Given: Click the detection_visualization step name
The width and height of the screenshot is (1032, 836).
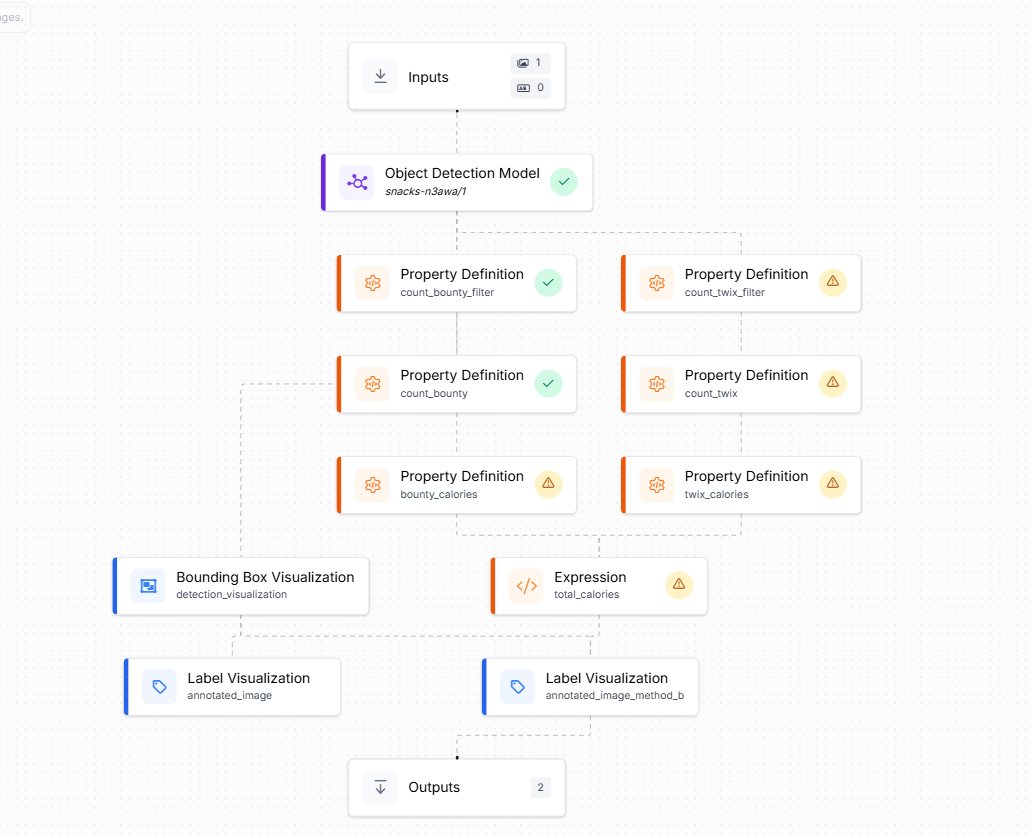Looking at the screenshot, I should [232, 594].
